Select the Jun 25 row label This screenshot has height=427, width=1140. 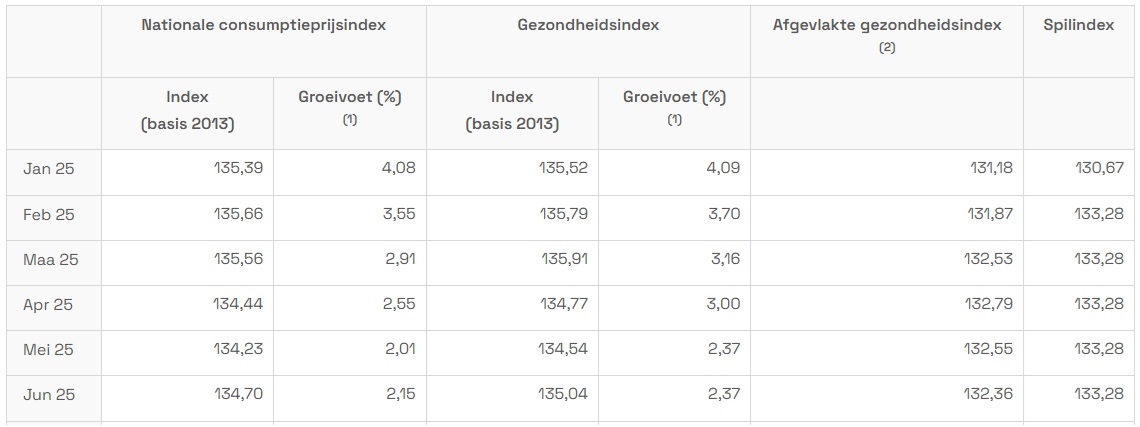(x=49, y=395)
